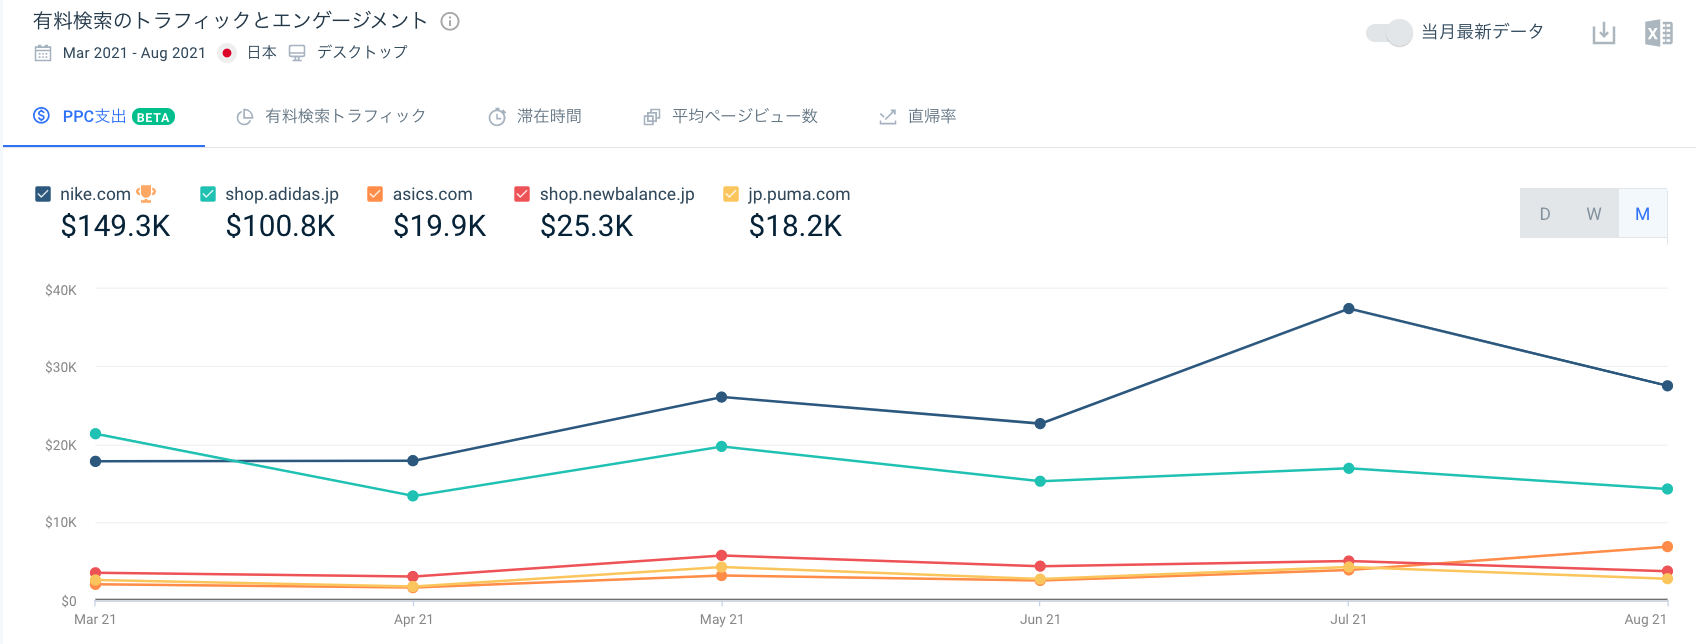Click the Jul 21 x-axis label
Viewport: 1696px width, 644px height.
click(1349, 620)
